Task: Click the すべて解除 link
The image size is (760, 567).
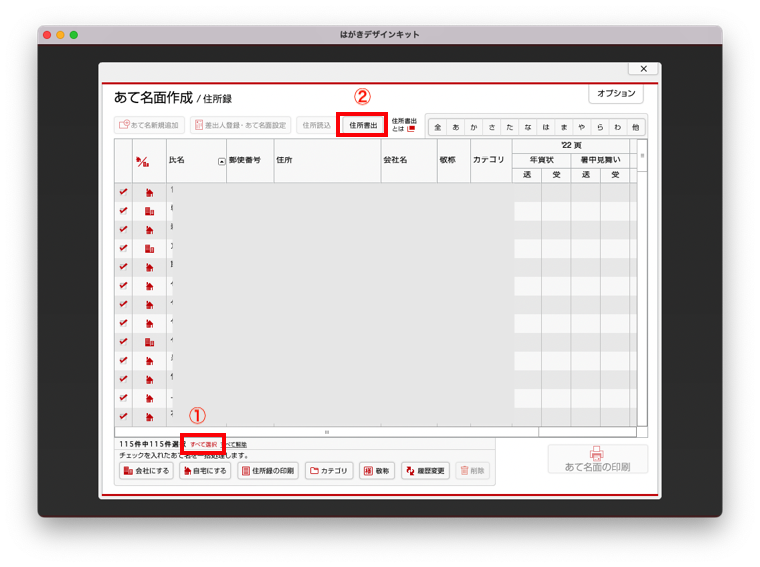Action: [x=235, y=444]
